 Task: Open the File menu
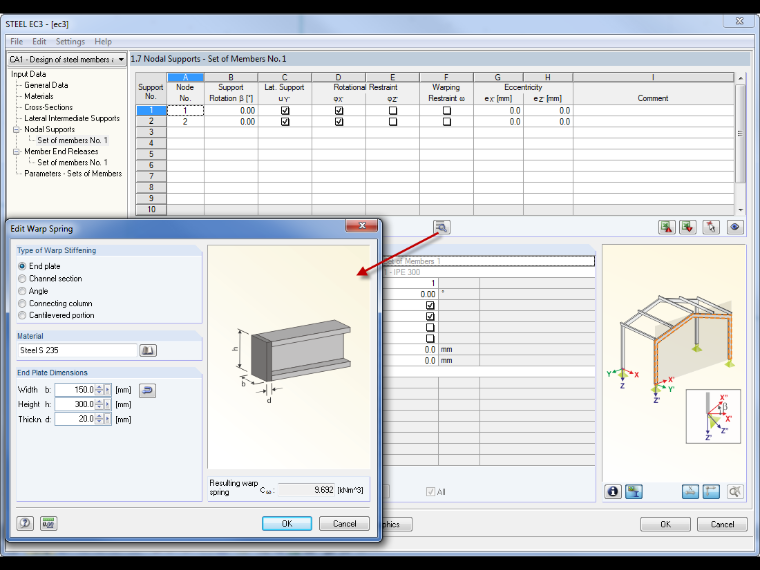coord(16,42)
